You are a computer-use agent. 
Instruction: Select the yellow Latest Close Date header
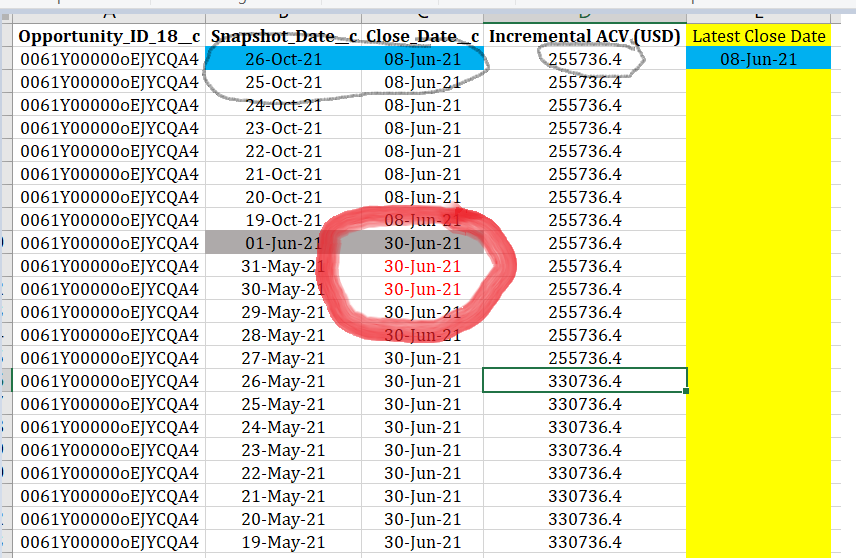coord(759,36)
